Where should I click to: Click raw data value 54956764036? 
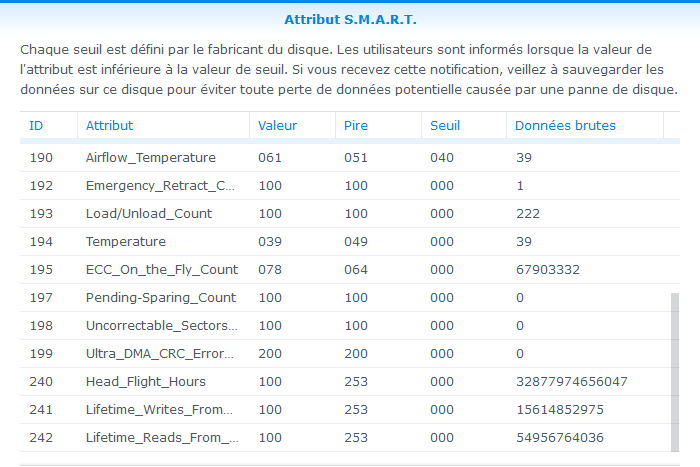coord(560,438)
